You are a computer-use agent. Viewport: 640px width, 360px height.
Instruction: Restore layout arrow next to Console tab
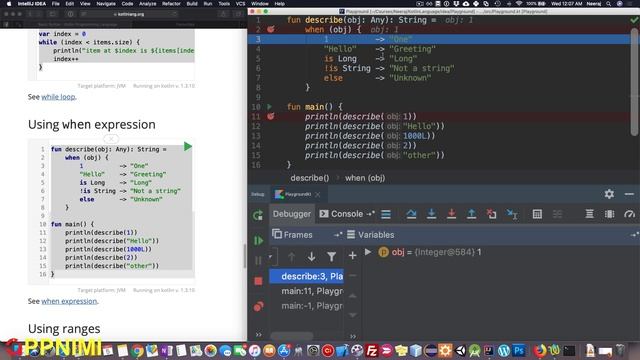coord(371,213)
